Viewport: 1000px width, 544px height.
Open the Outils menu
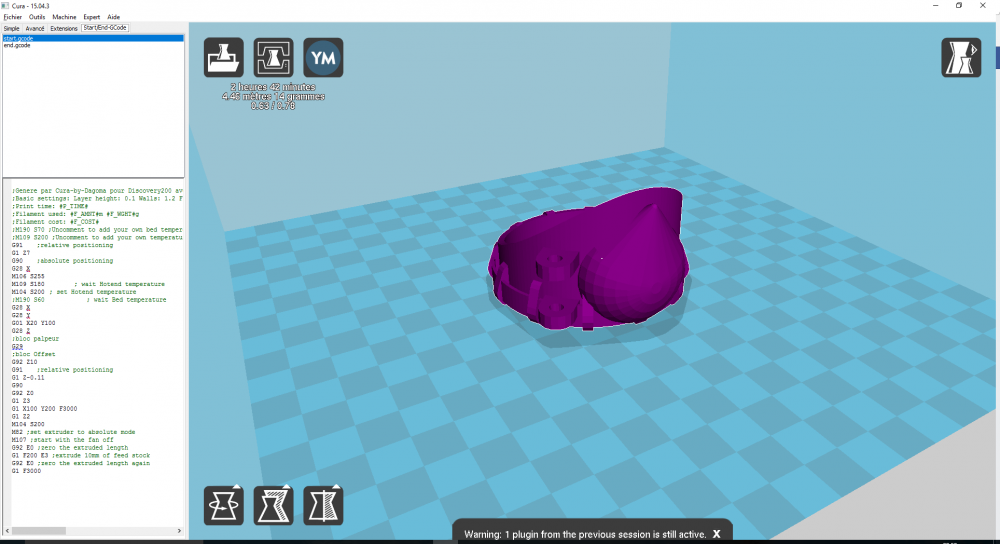point(37,17)
